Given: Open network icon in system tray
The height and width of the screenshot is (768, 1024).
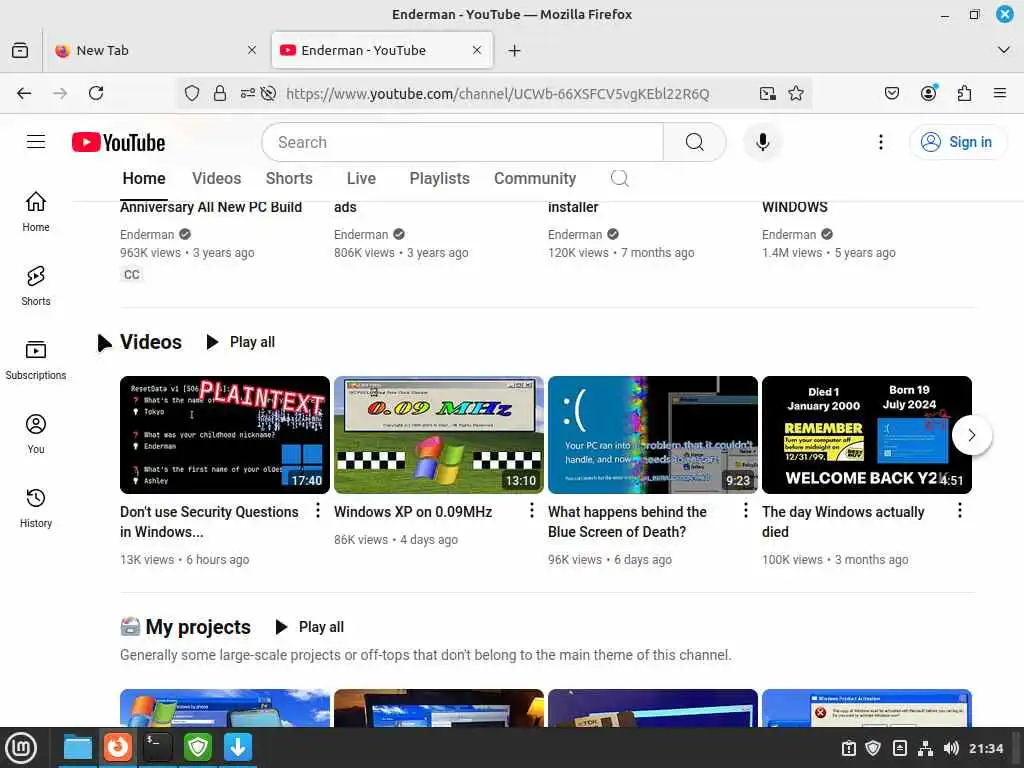Looking at the screenshot, I should point(925,748).
